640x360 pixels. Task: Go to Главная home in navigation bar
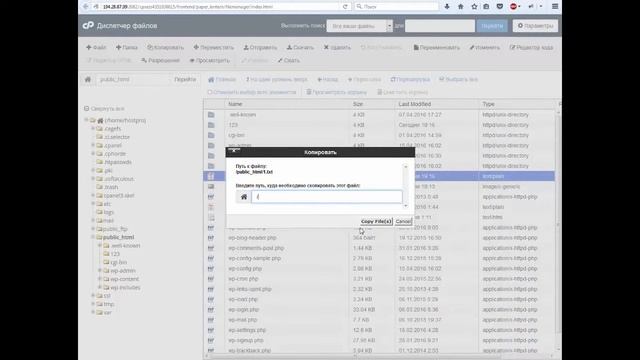[x=222, y=80]
